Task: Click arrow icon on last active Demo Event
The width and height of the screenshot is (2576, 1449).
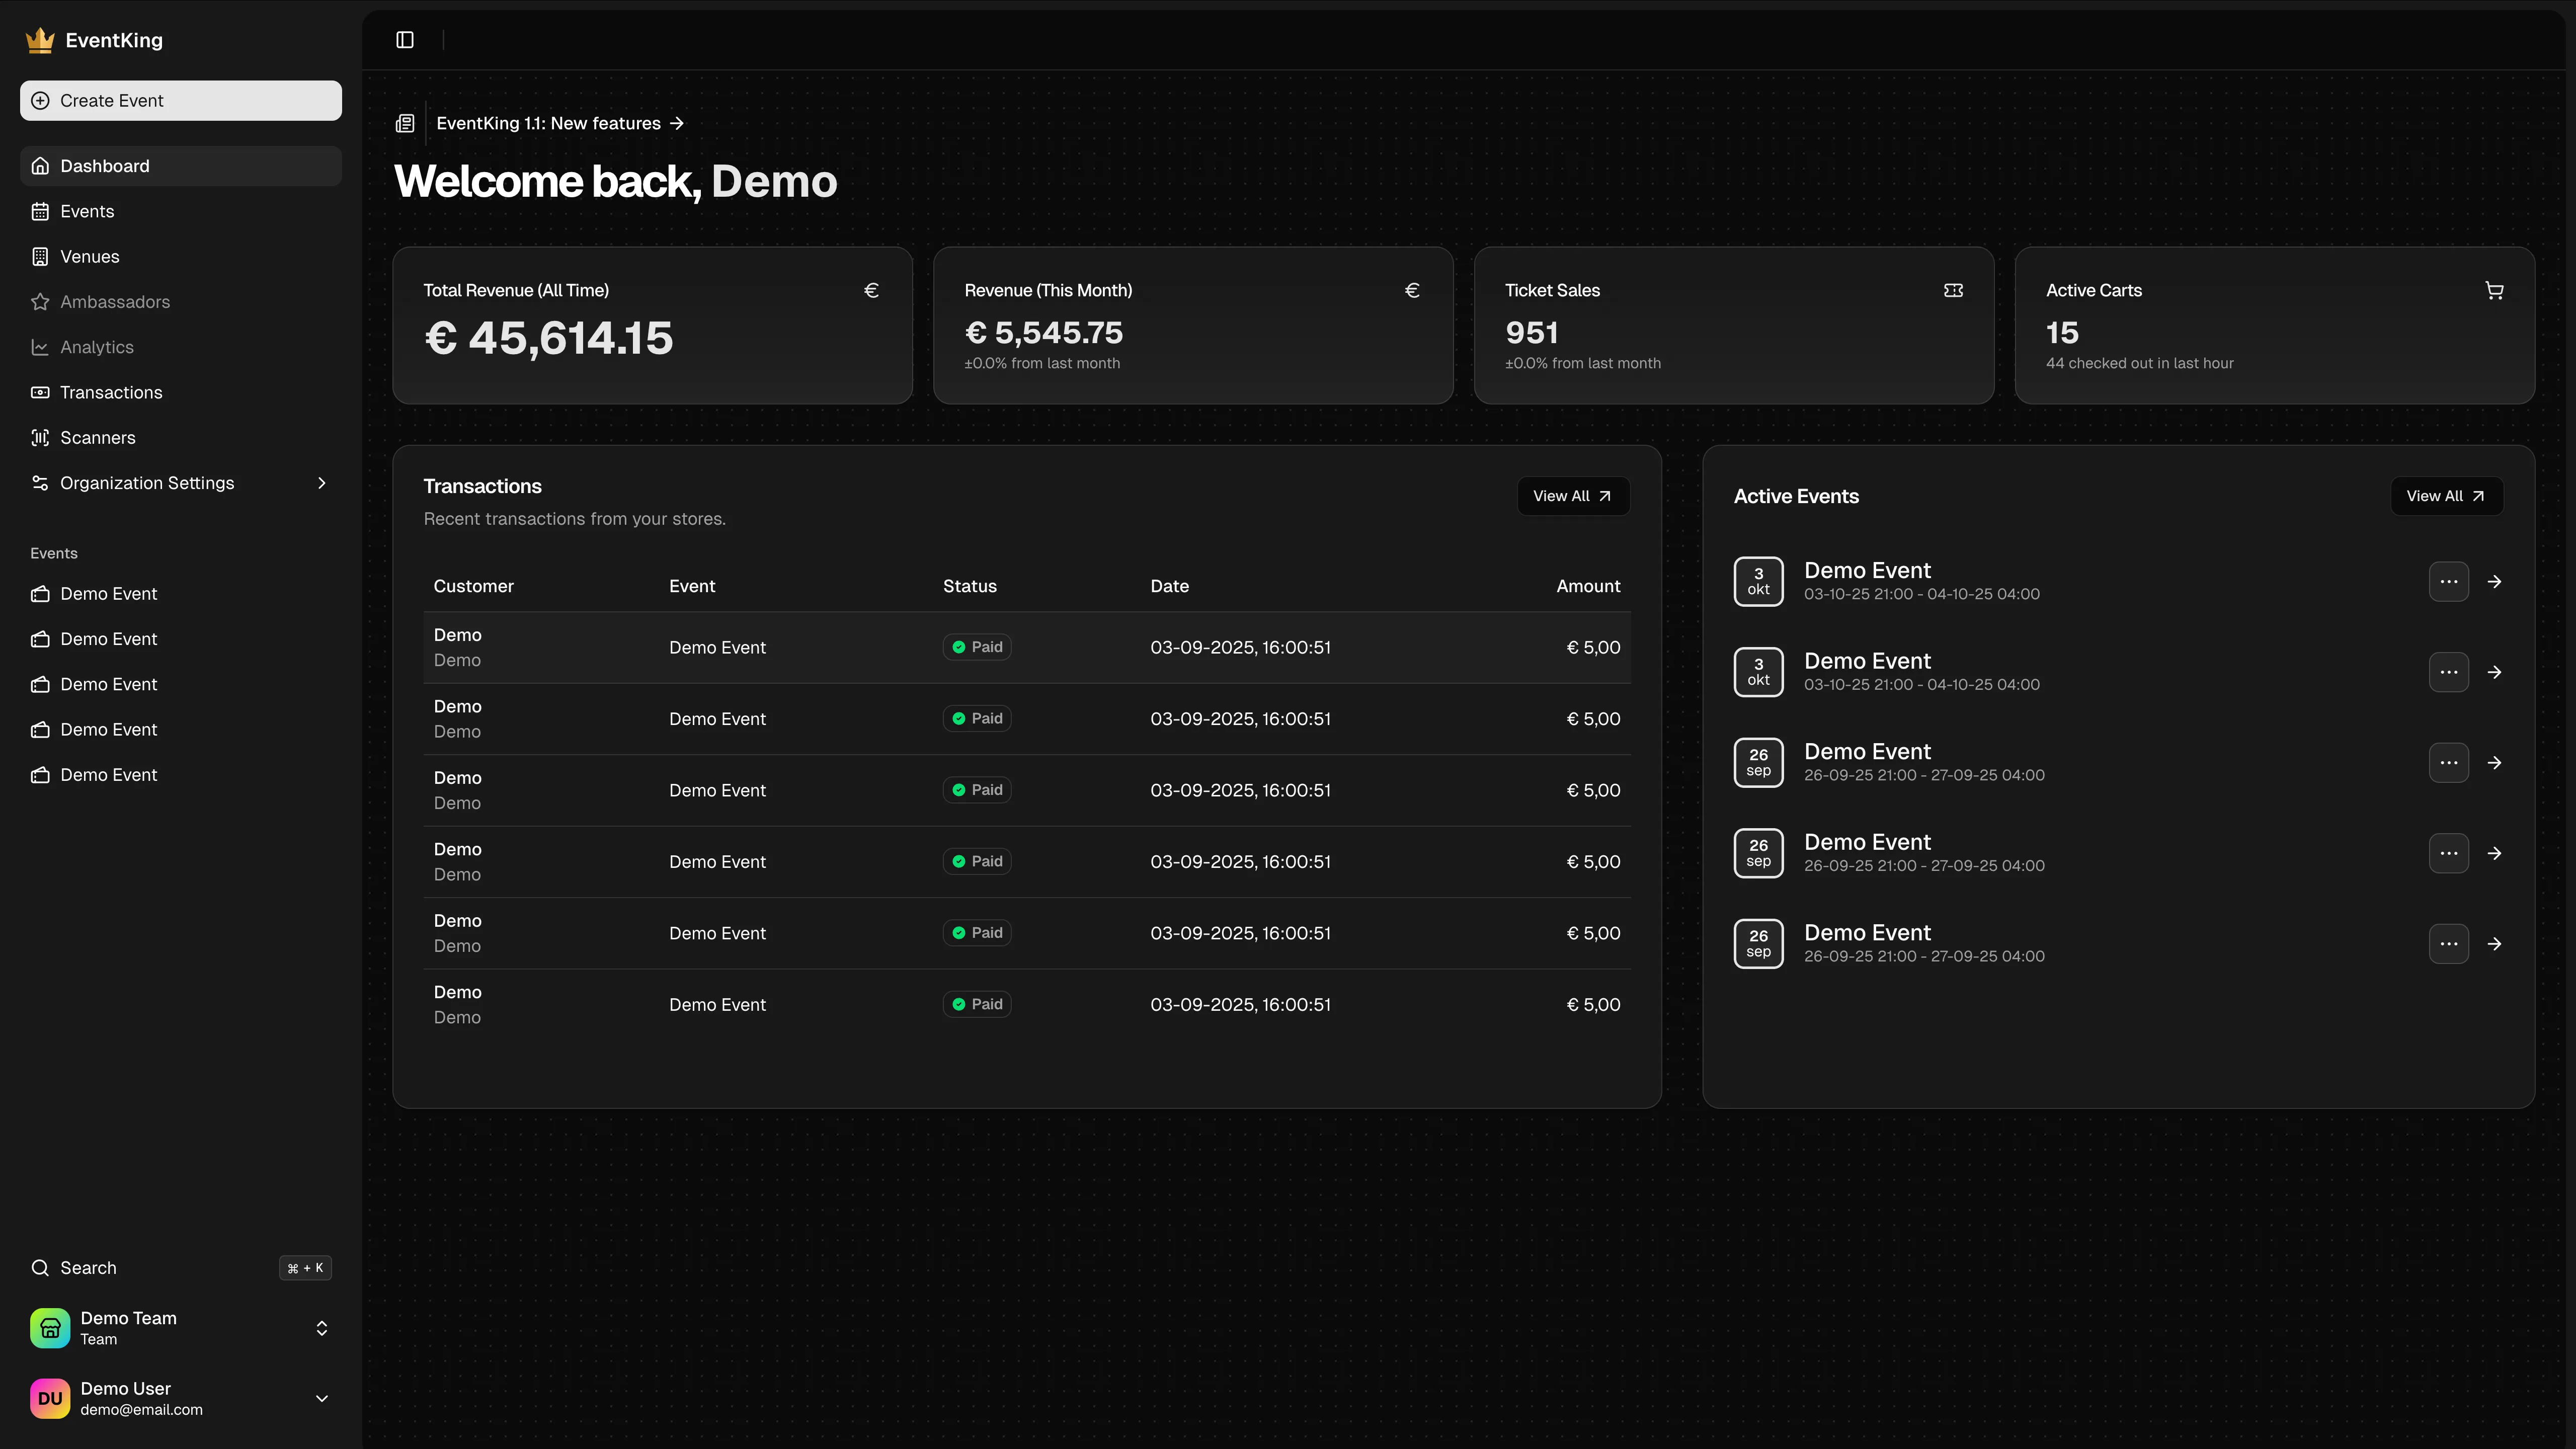Action: coord(2494,944)
